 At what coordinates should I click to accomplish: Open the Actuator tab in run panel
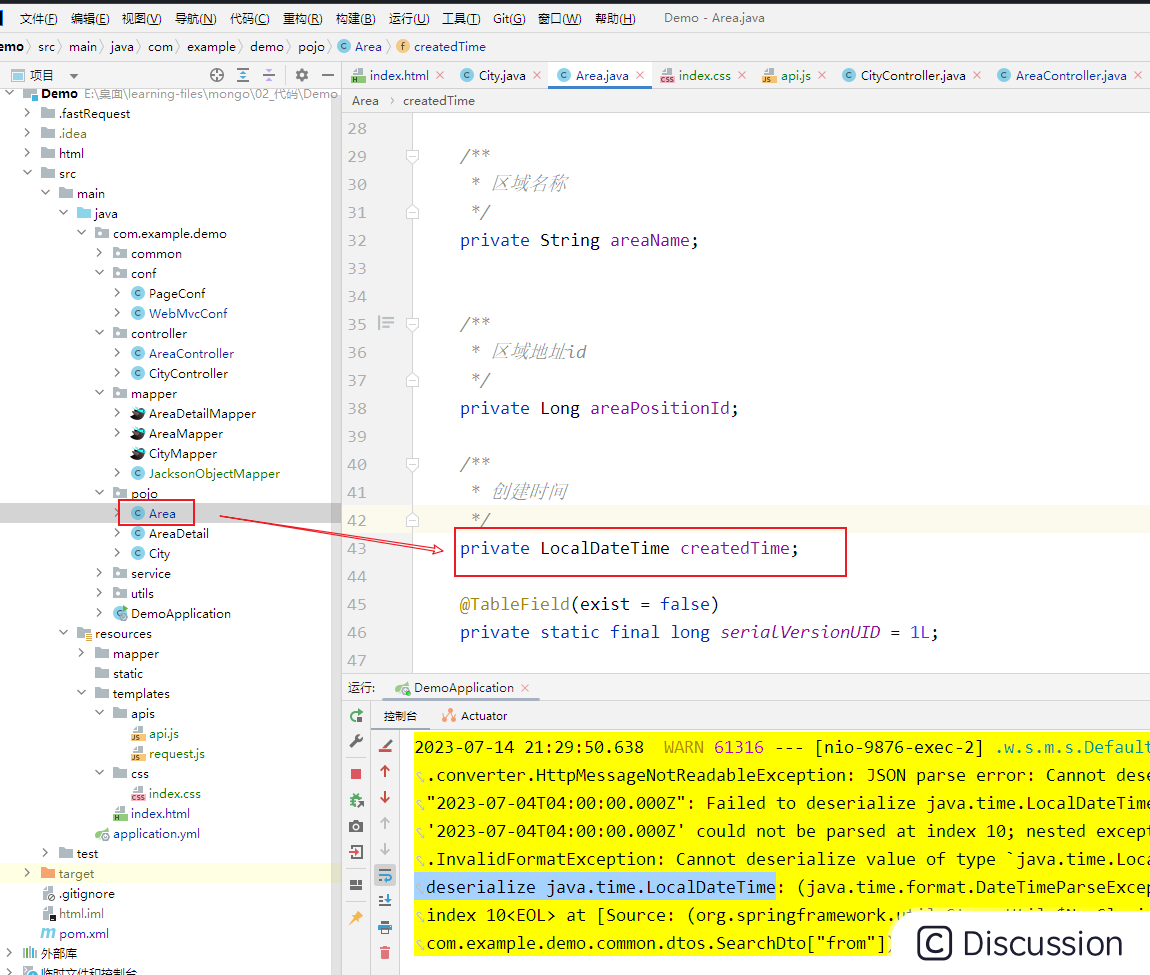475,716
